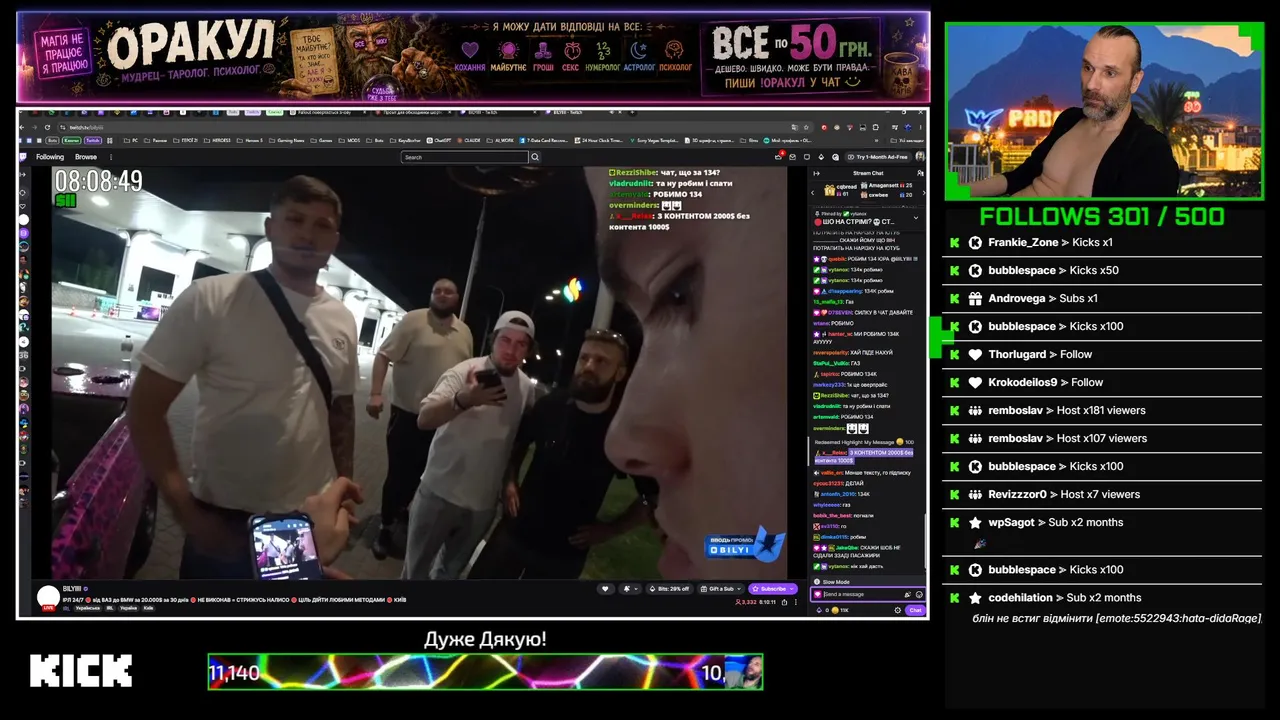Open the emote picker in chat input
The width and height of the screenshot is (1280, 720).
919,594
